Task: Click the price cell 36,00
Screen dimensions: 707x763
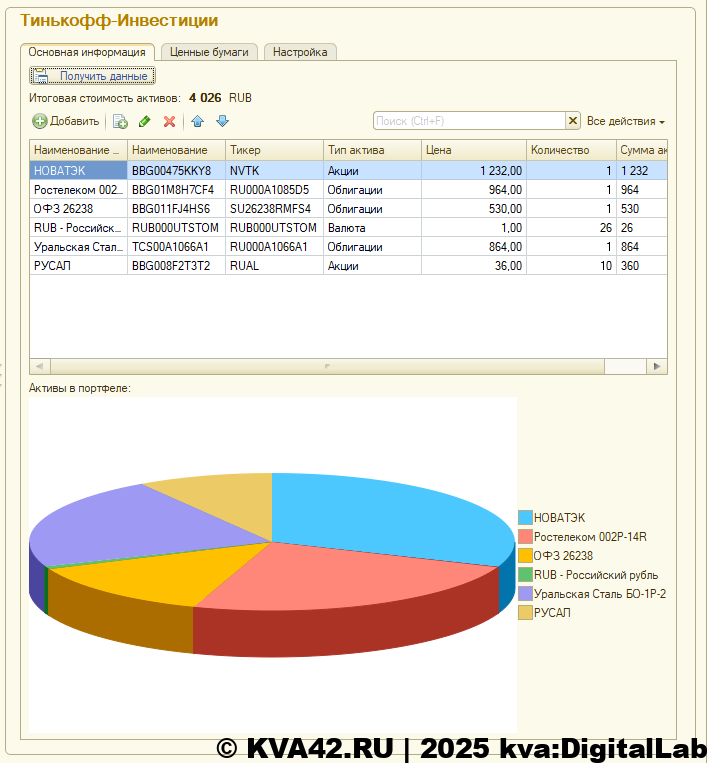Action: click(x=474, y=266)
